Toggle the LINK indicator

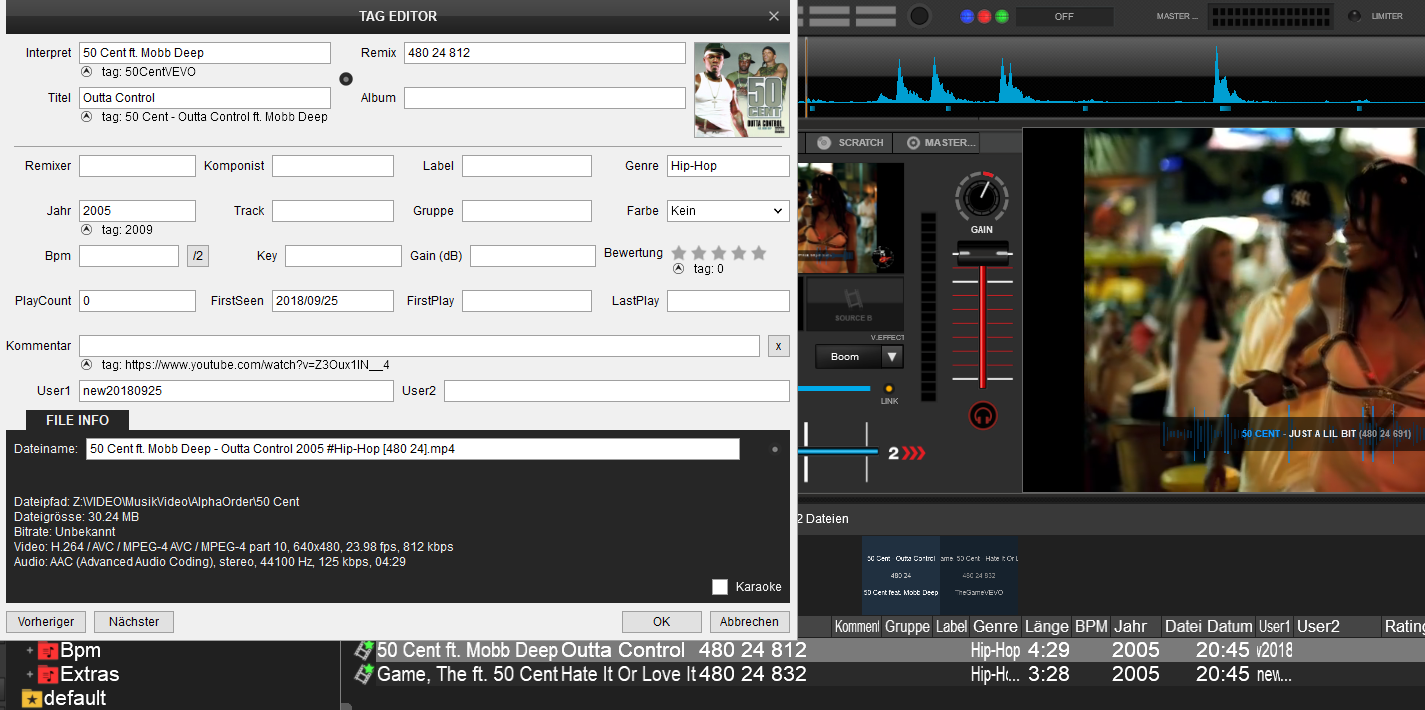(888, 388)
